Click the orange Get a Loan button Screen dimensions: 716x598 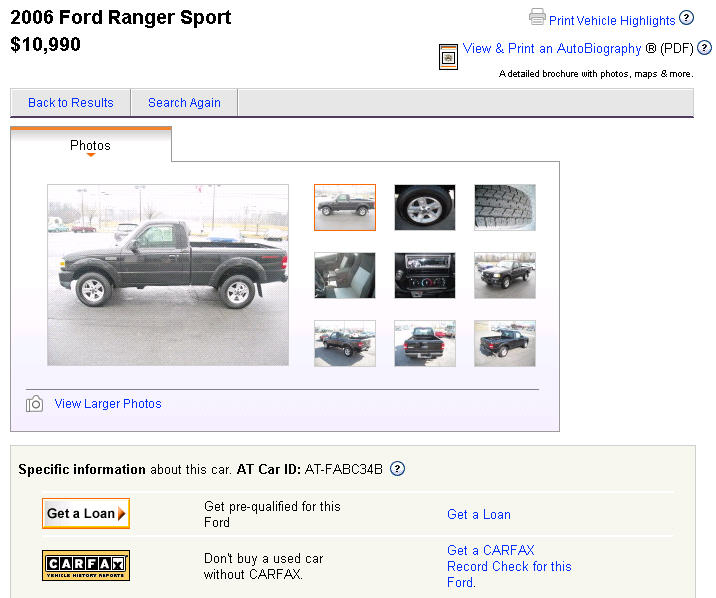tap(86, 514)
